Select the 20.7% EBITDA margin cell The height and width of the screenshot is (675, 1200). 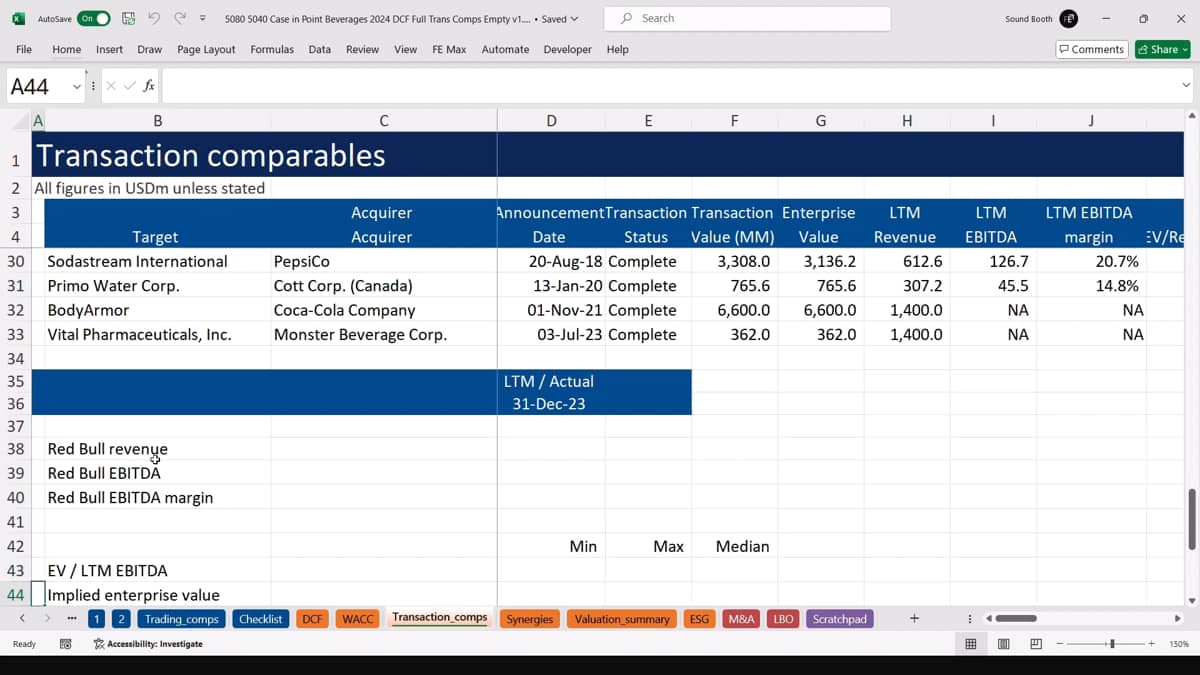coord(1090,261)
